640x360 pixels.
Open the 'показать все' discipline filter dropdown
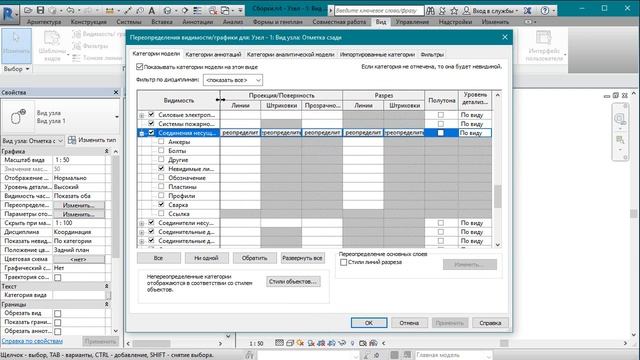[233, 80]
